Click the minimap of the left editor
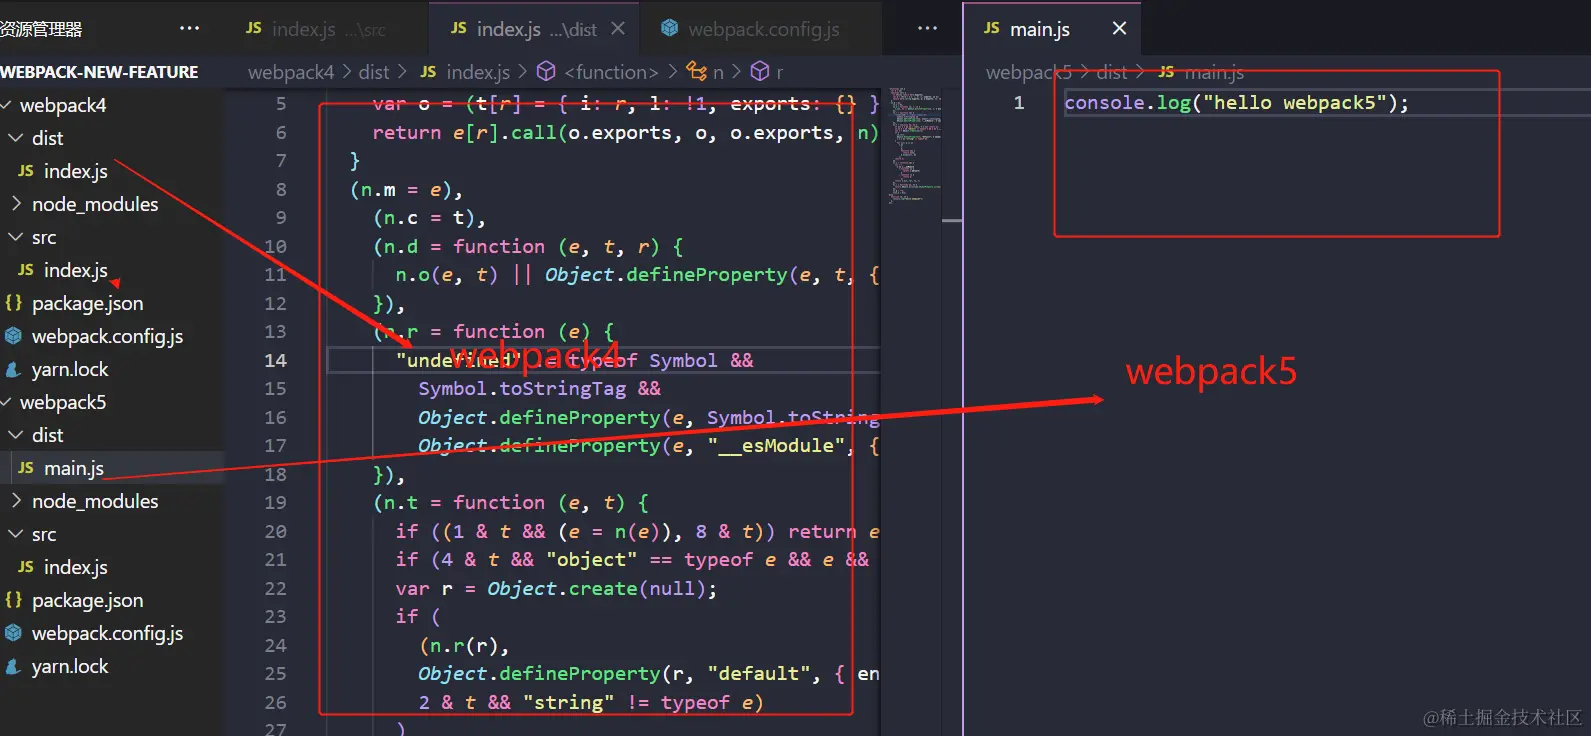This screenshot has width=1591, height=736. pos(914,146)
